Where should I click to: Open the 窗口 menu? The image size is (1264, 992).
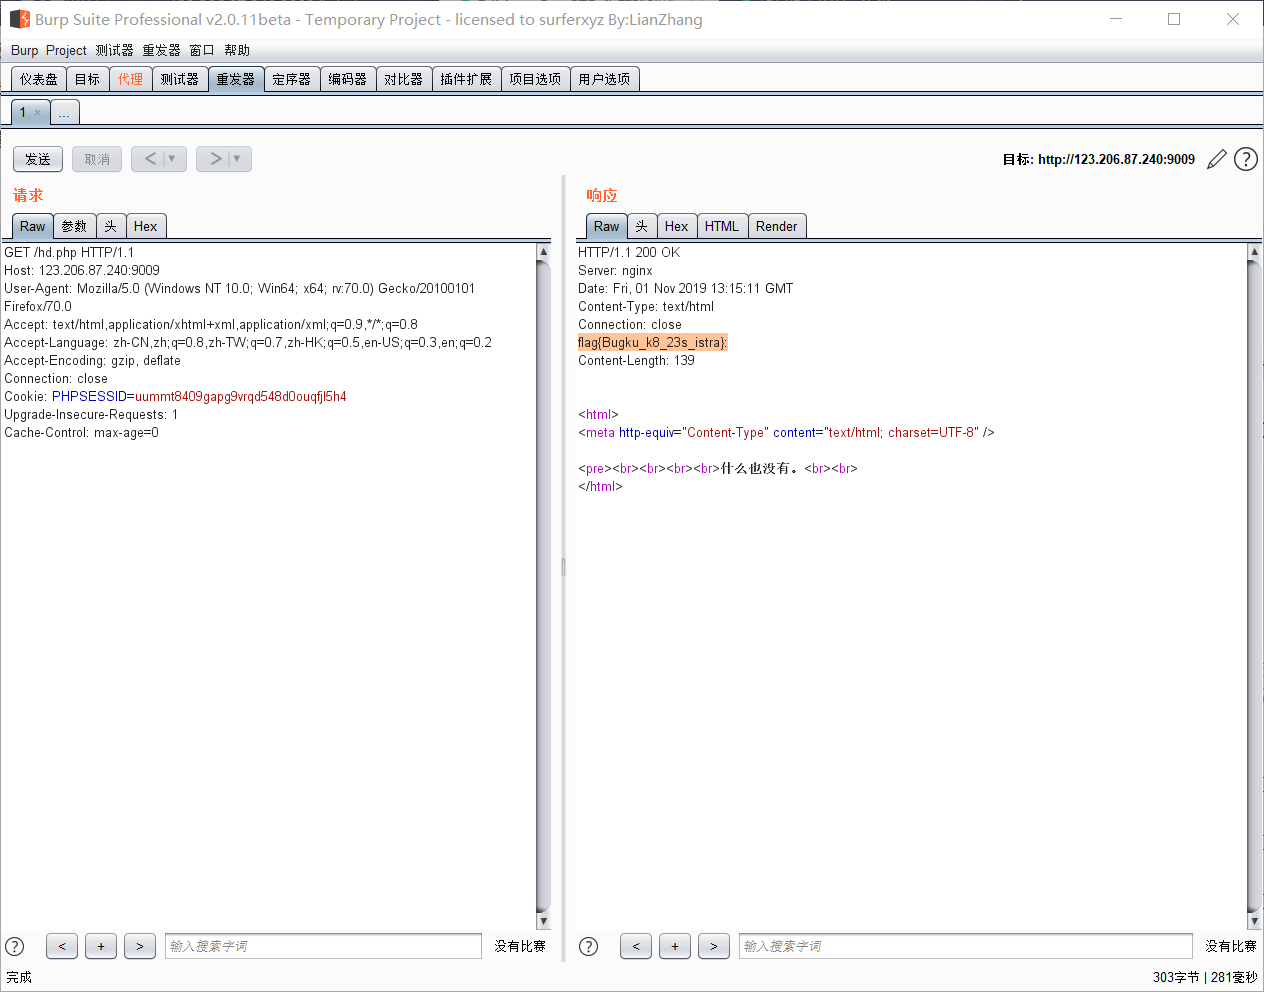(202, 50)
